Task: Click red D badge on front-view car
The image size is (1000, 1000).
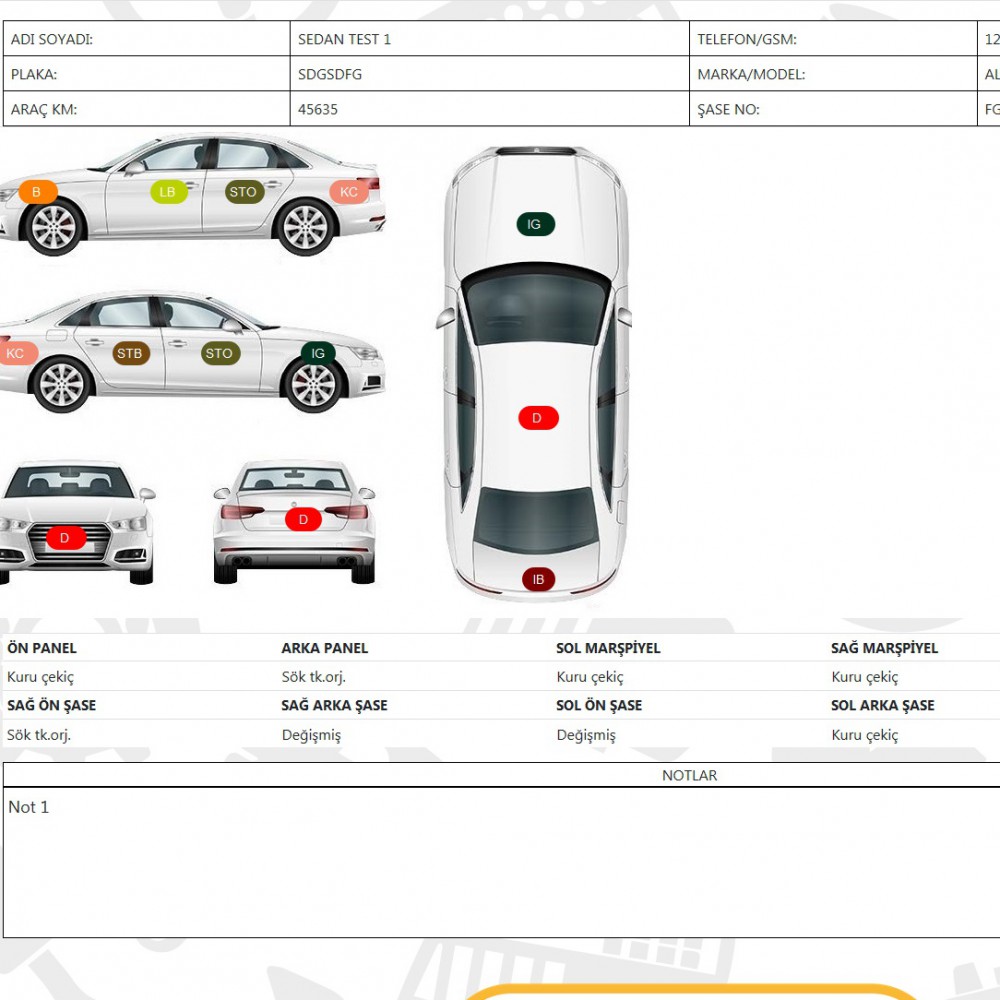Action: (65, 538)
